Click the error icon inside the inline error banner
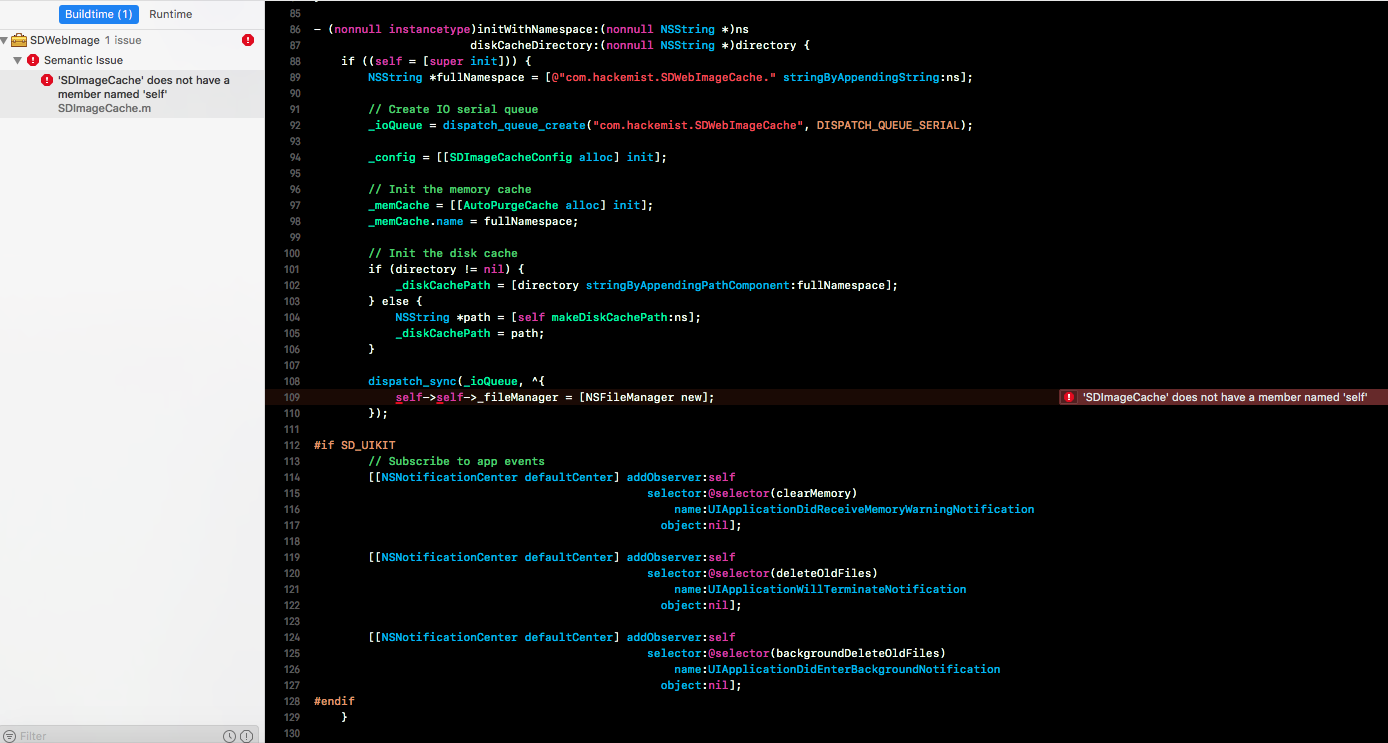Image resolution: width=1388 pixels, height=743 pixels. pos(1069,397)
